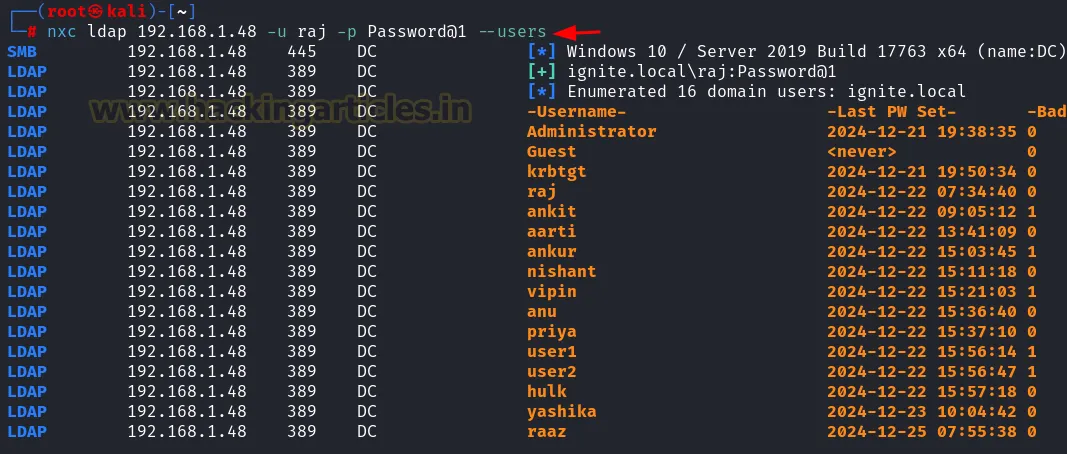Click the 2024-12-25 07:55:38 timestamp for raaz

(x=921, y=431)
